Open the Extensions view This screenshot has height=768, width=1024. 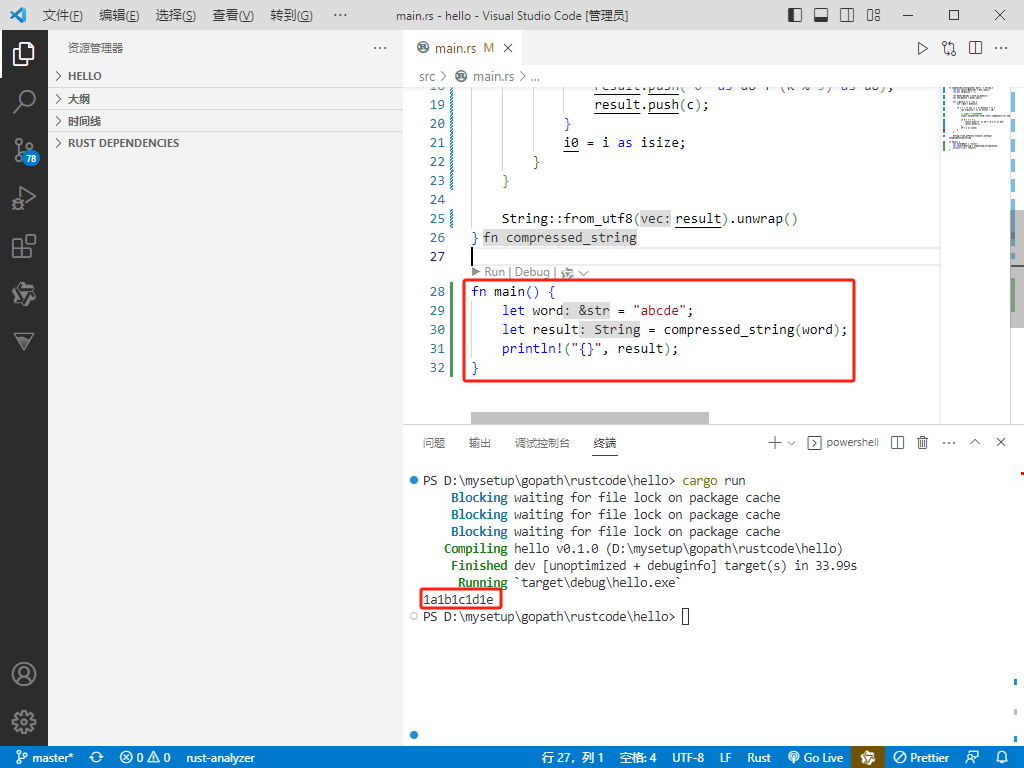(x=24, y=246)
